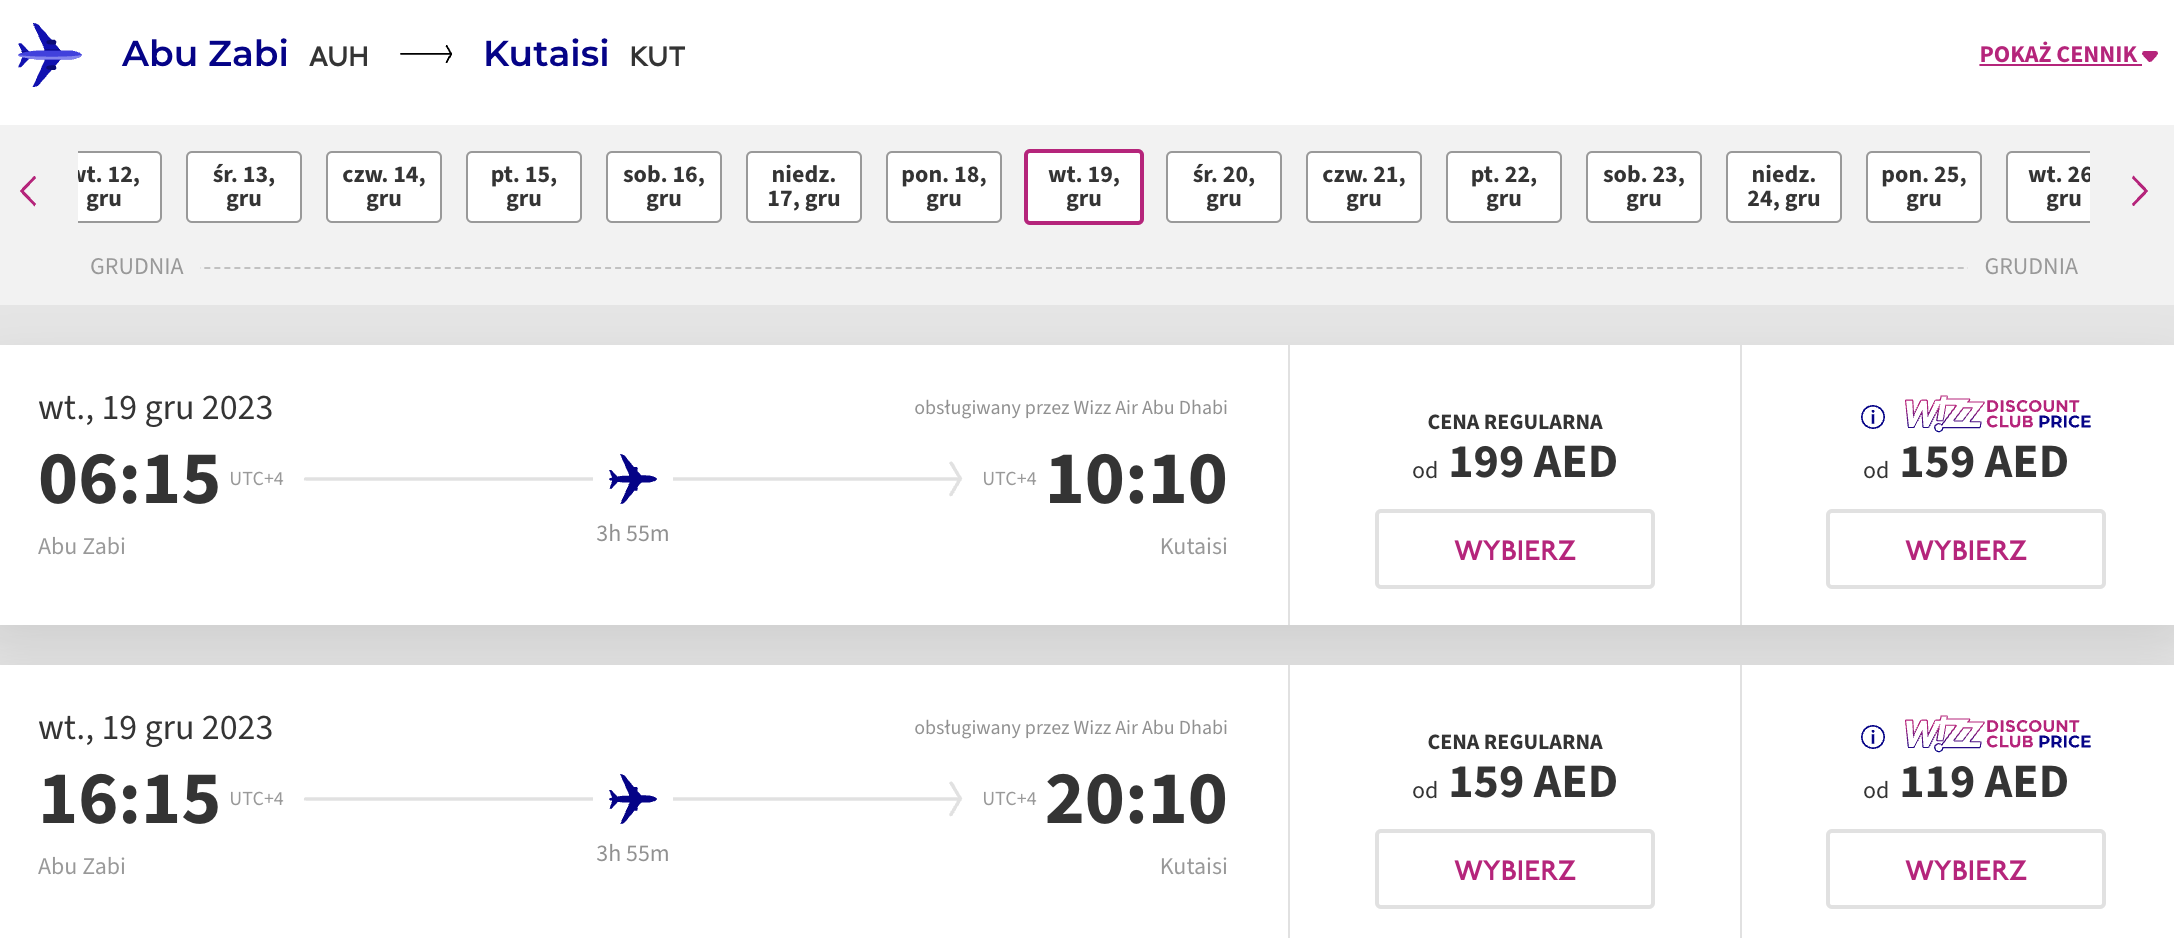Viewport: 2174px width, 938px height.
Task: Show later dates with right arrow
Action: point(2139,190)
